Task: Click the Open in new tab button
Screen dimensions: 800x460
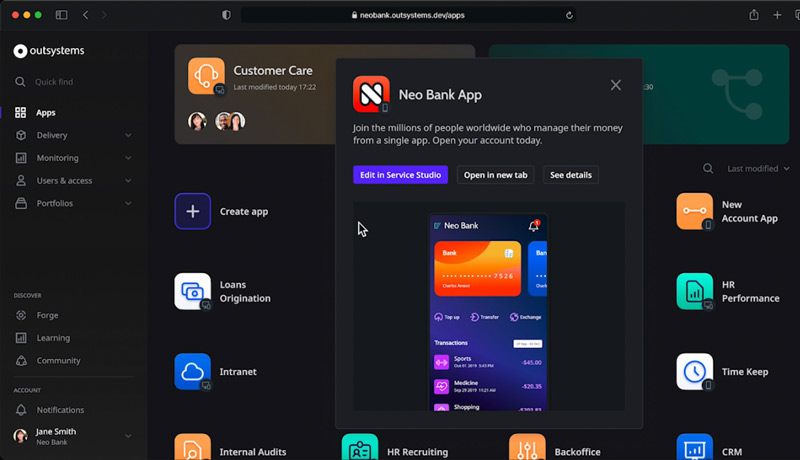Action: click(x=493, y=175)
